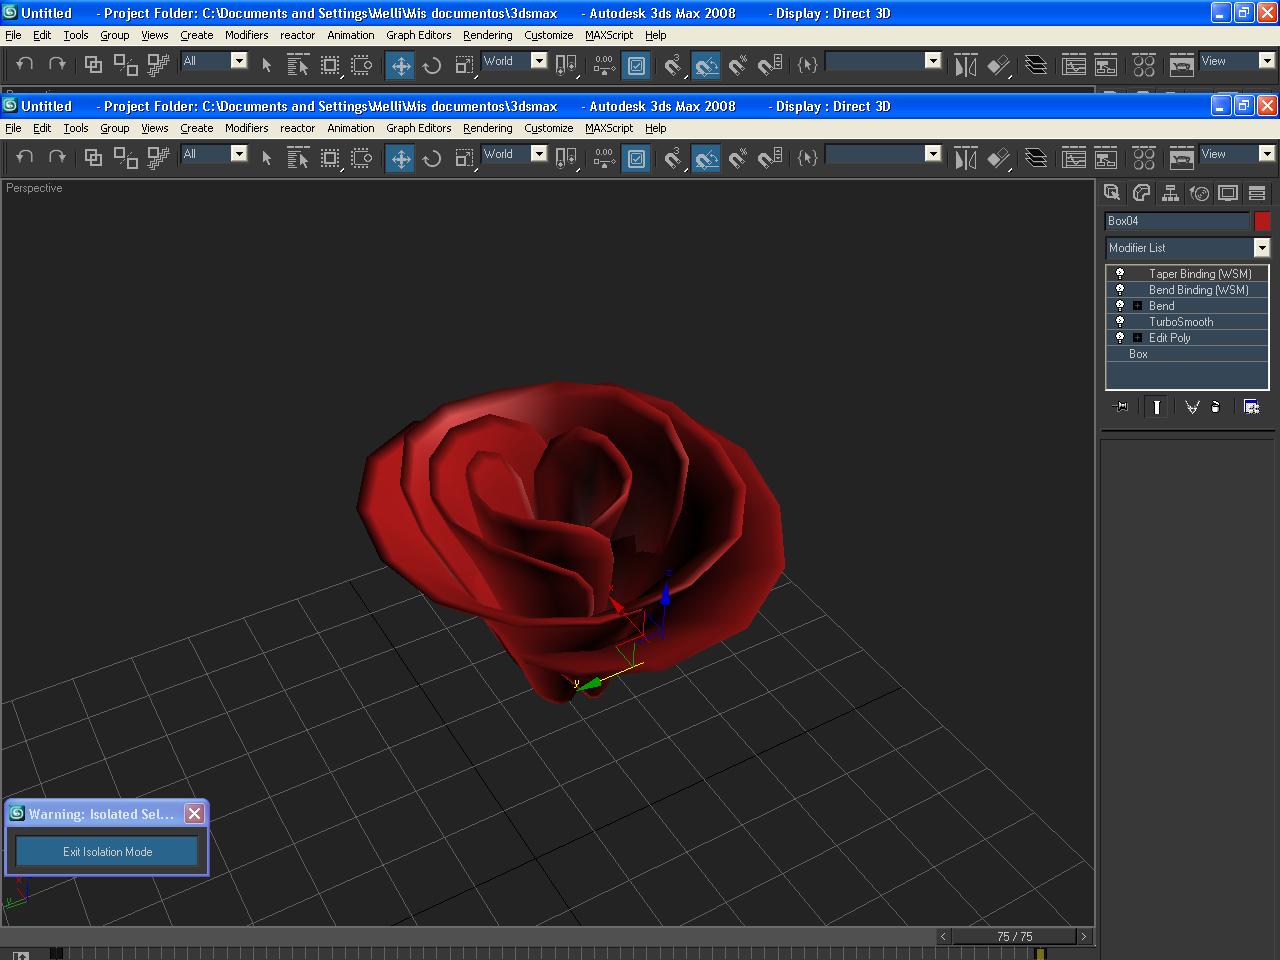Open the Layer Manager in the front window
This screenshot has height=960, width=1280.
tap(1036, 158)
